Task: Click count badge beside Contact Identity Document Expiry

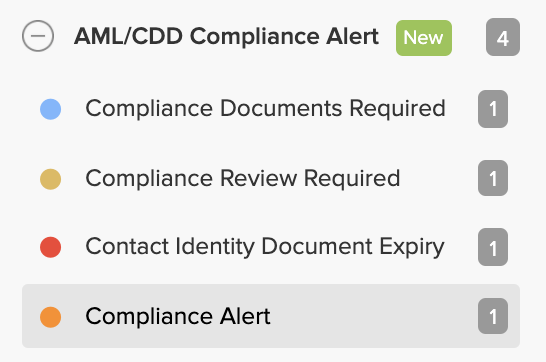Action: (x=493, y=247)
